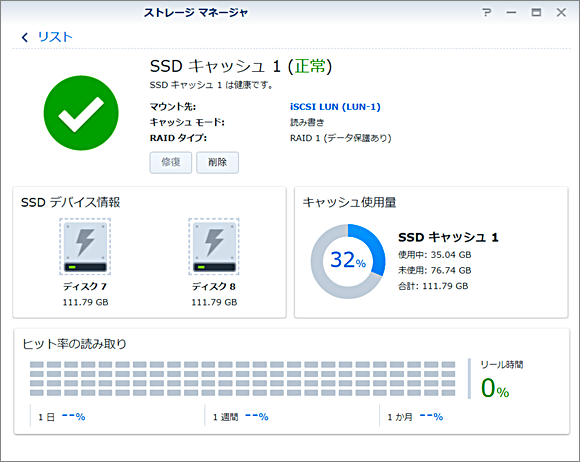The image size is (580, 462).
Task: Select the 1 か月 hit rate value
Action: [431, 417]
